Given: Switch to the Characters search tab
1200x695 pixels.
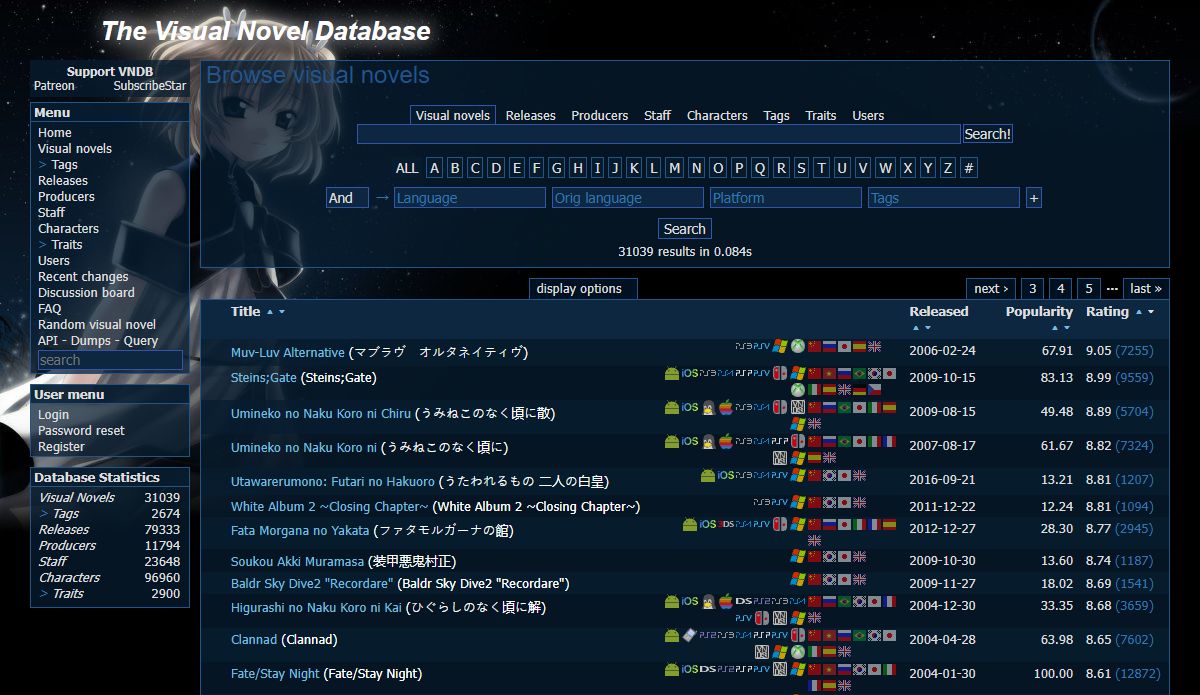Looking at the screenshot, I should pos(717,116).
